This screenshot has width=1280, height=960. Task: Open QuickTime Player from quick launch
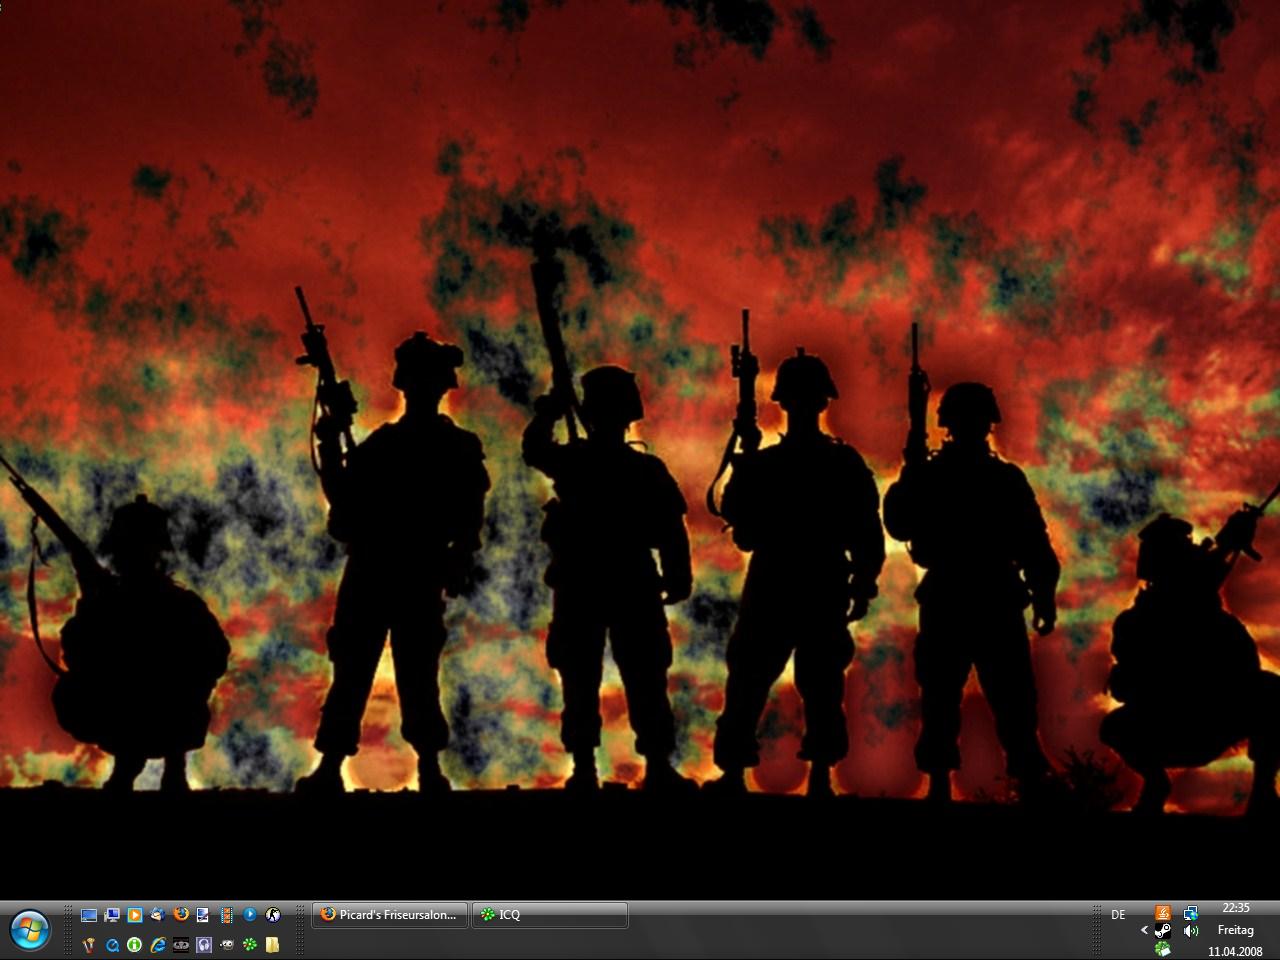click(112, 945)
